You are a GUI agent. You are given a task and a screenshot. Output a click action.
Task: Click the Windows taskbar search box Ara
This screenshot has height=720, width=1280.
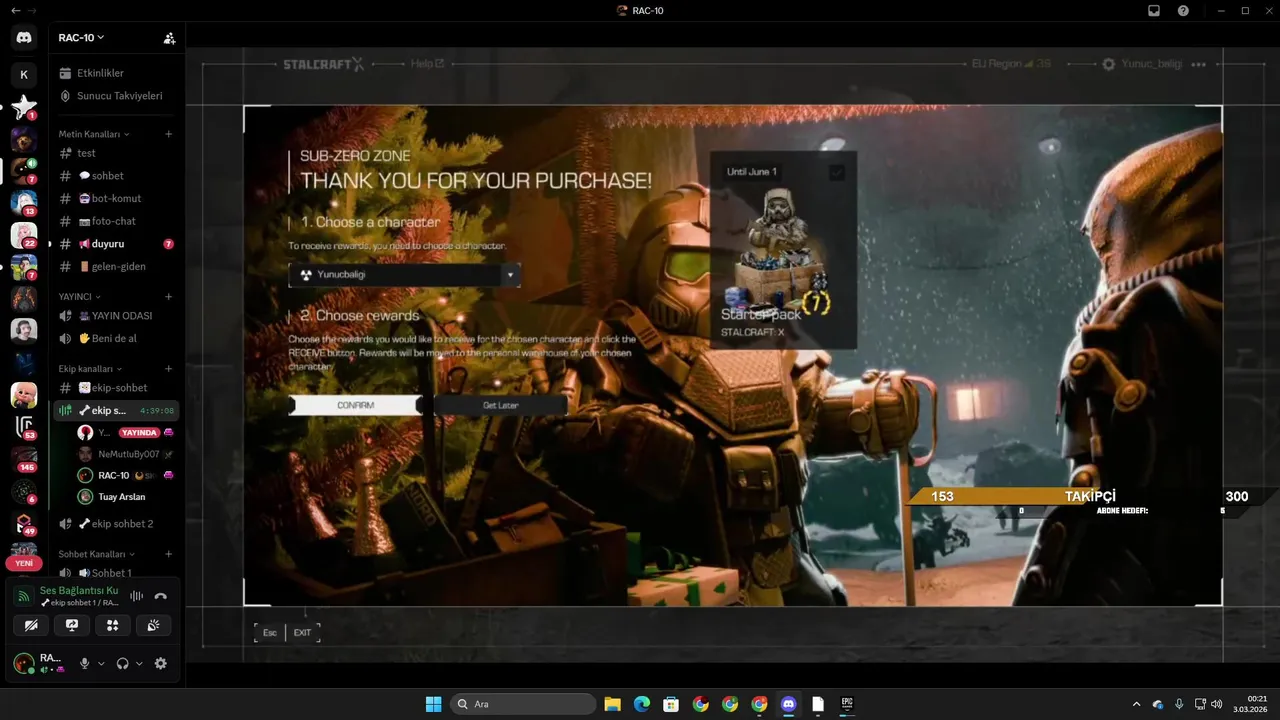point(522,704)
